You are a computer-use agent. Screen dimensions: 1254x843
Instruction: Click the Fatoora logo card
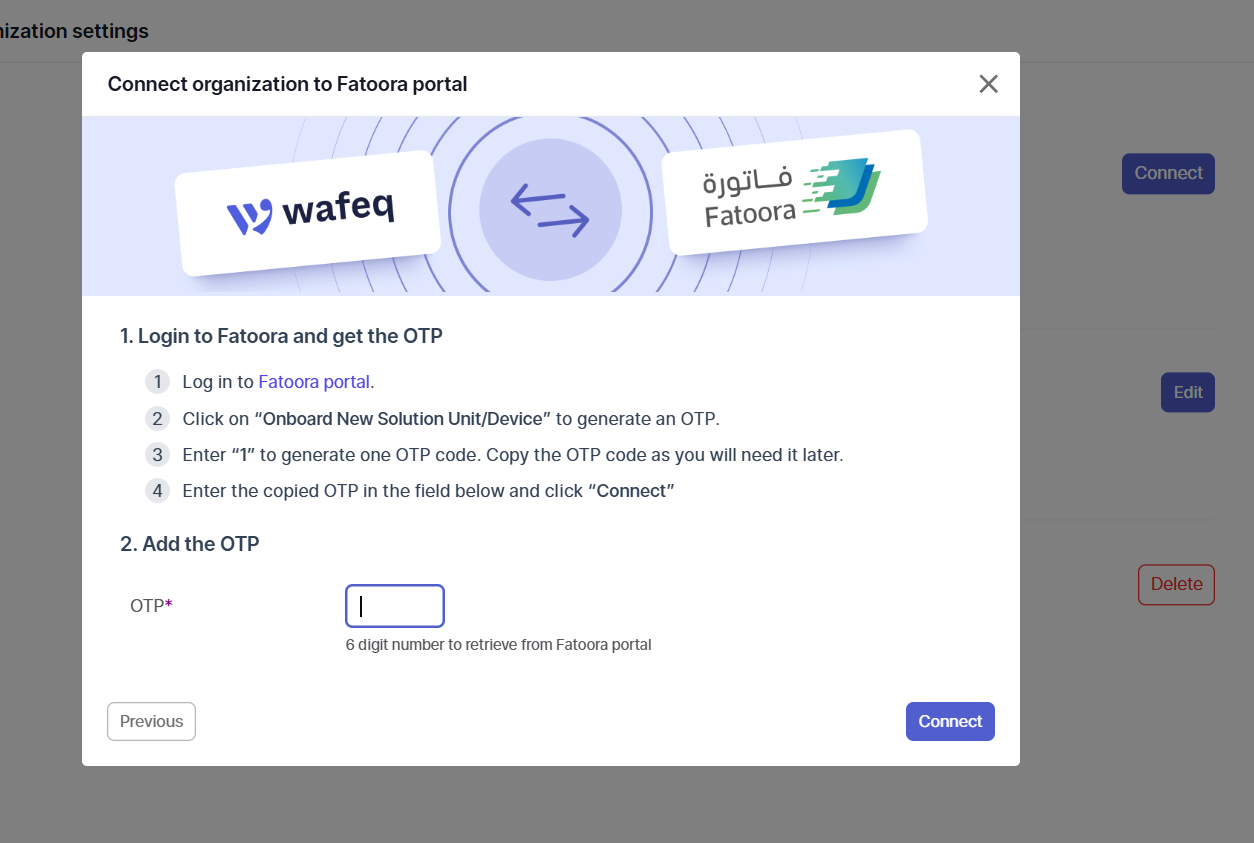[x=794, y=192]
